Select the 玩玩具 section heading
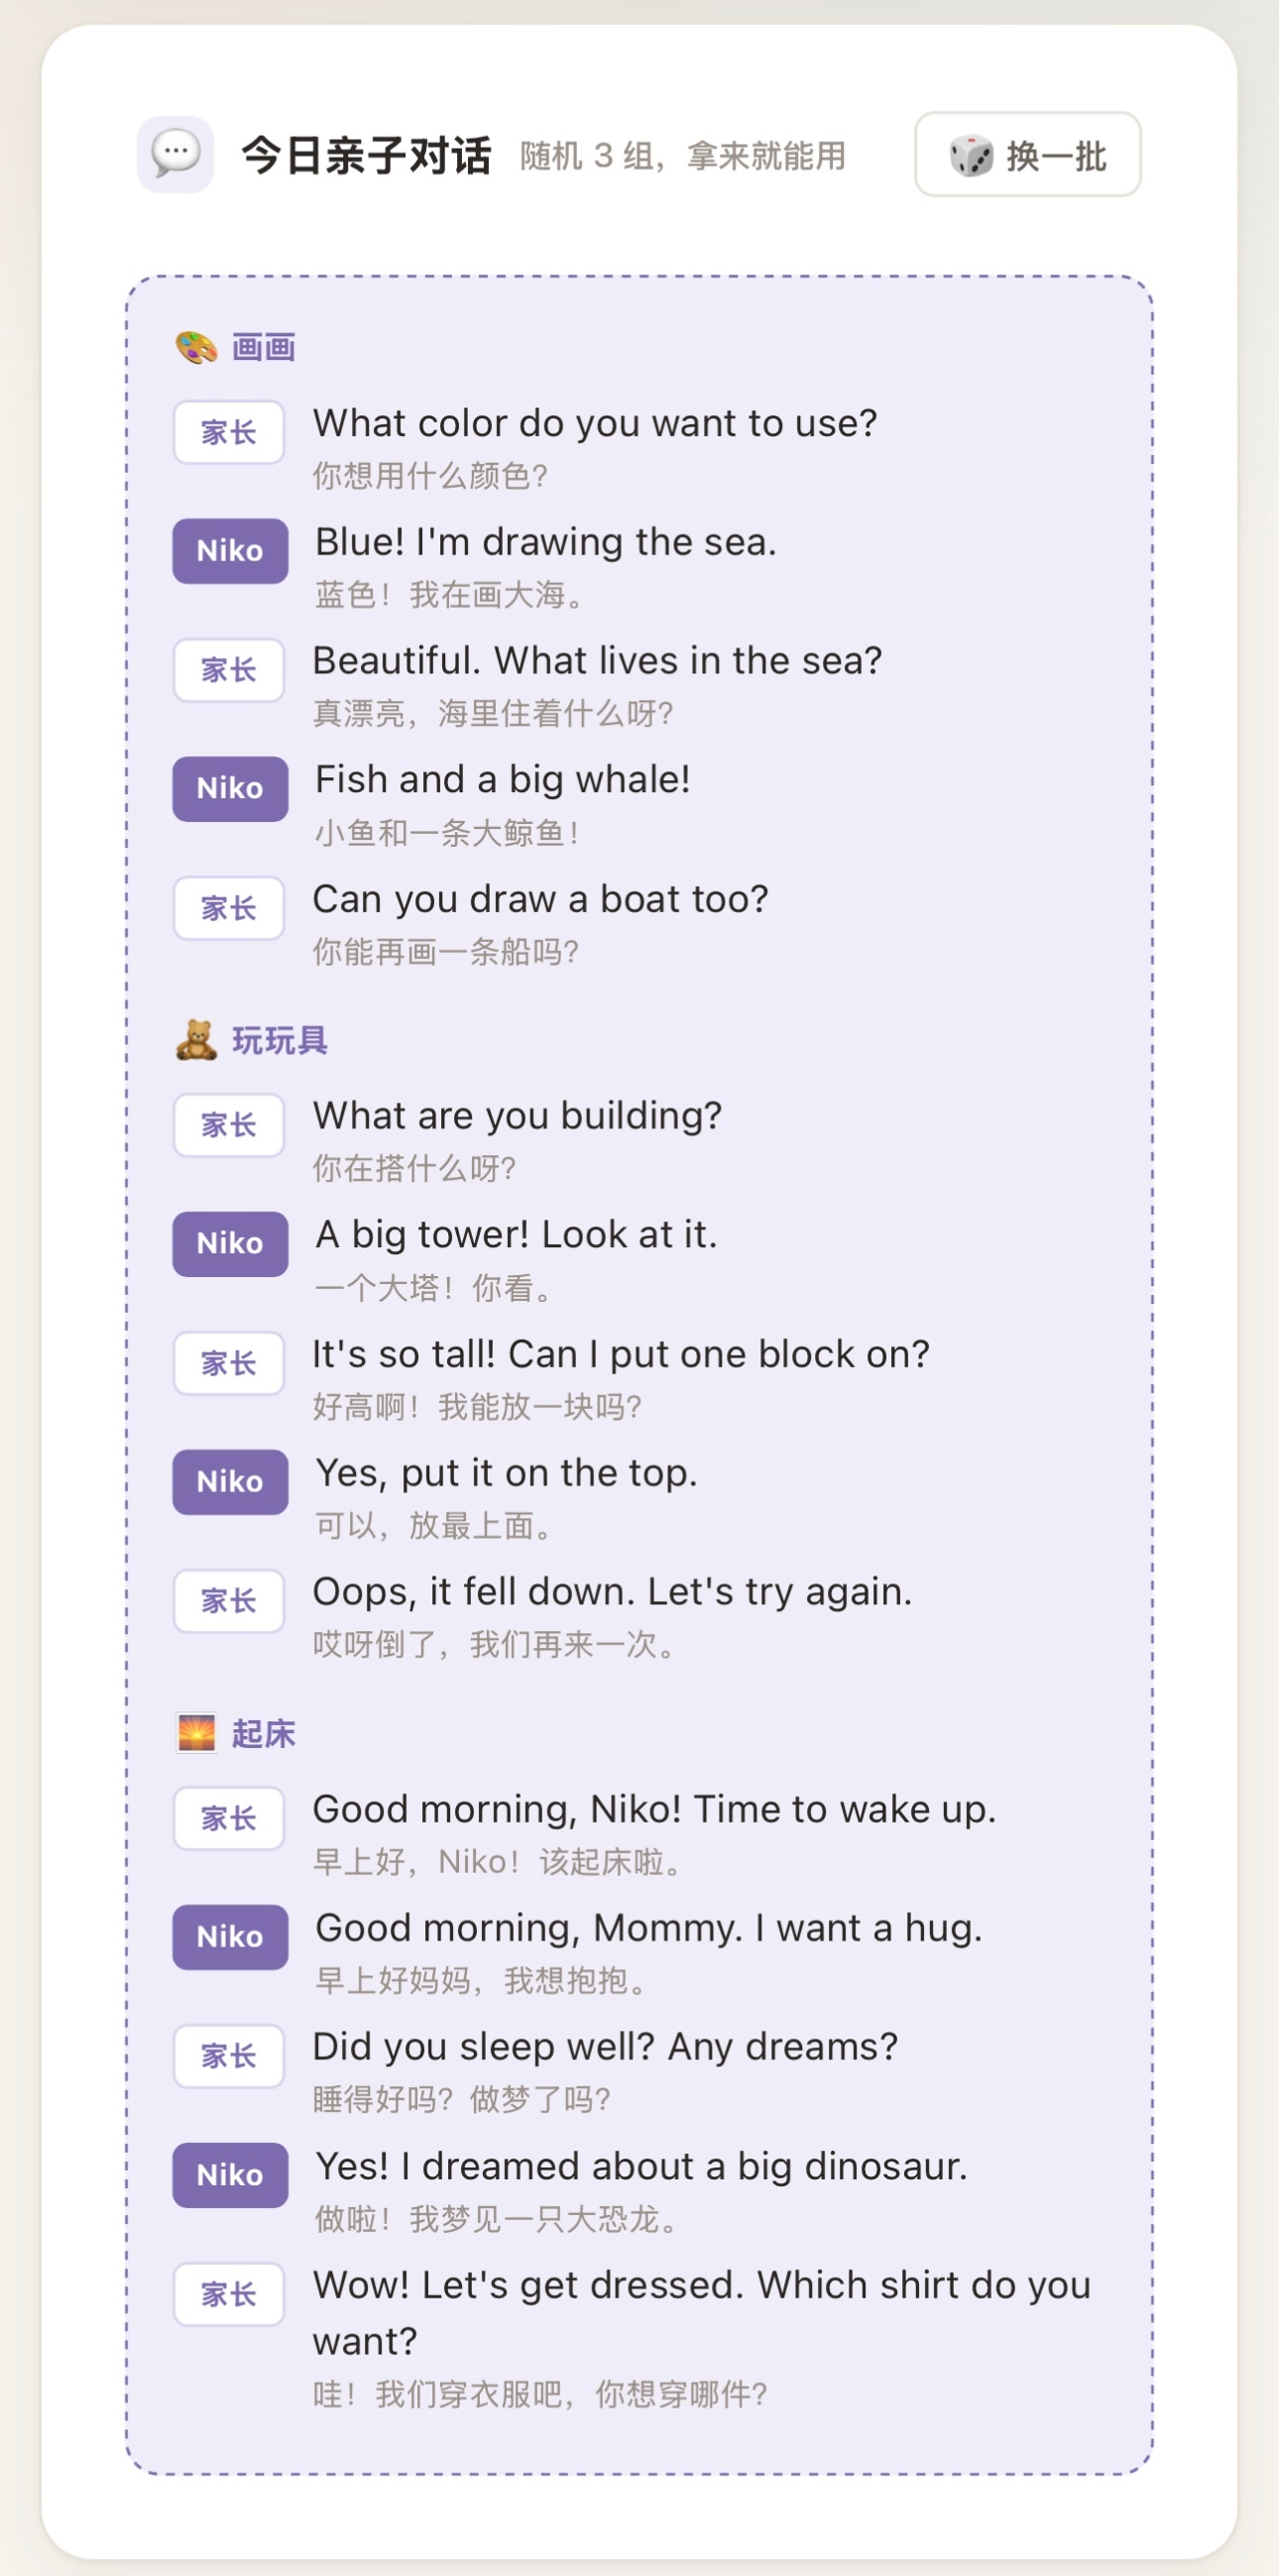Screen dimensions: 1279x2576 pyautogui.click(x=280, y=1041)
